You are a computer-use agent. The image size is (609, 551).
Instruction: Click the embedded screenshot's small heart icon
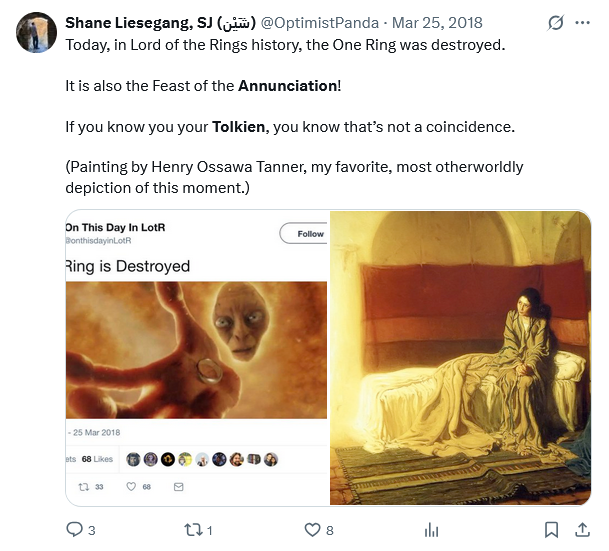pos(131,487)
